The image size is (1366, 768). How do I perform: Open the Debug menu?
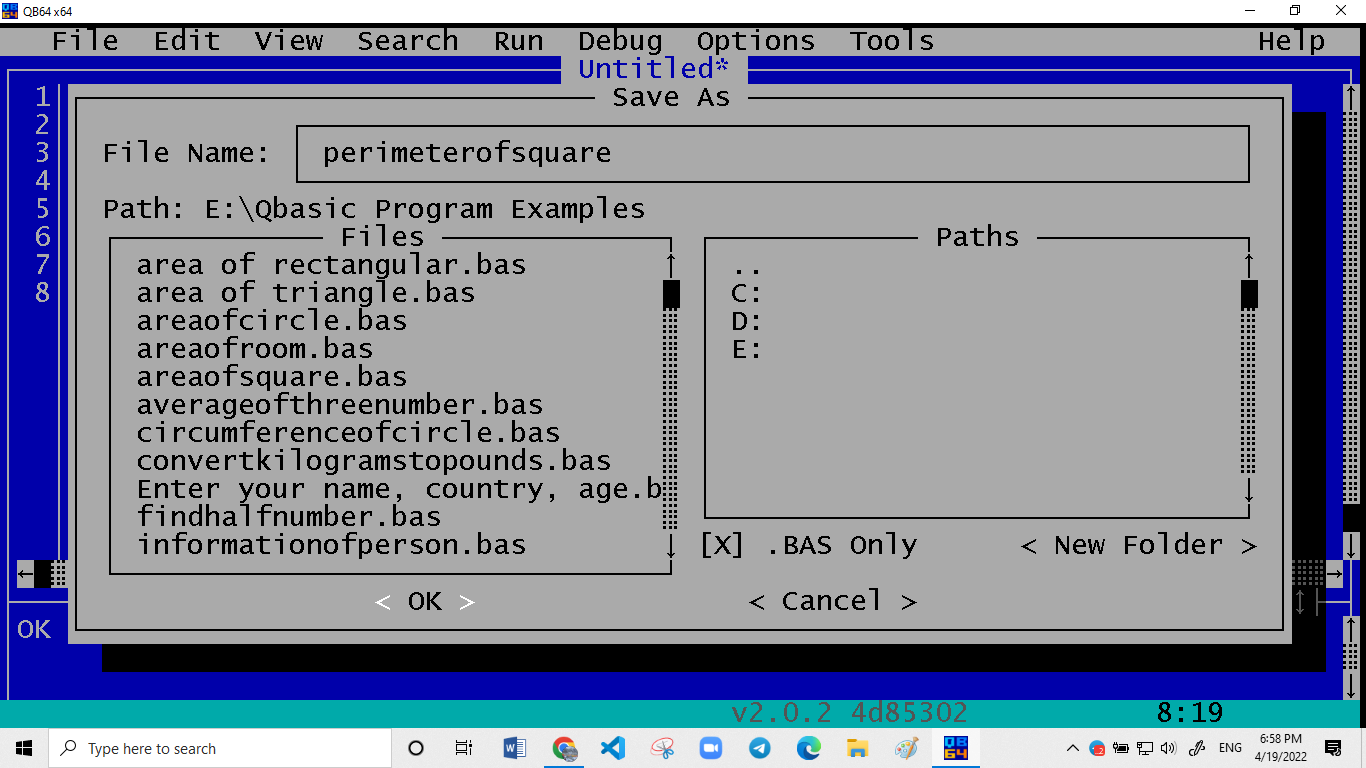coord(620,41)
